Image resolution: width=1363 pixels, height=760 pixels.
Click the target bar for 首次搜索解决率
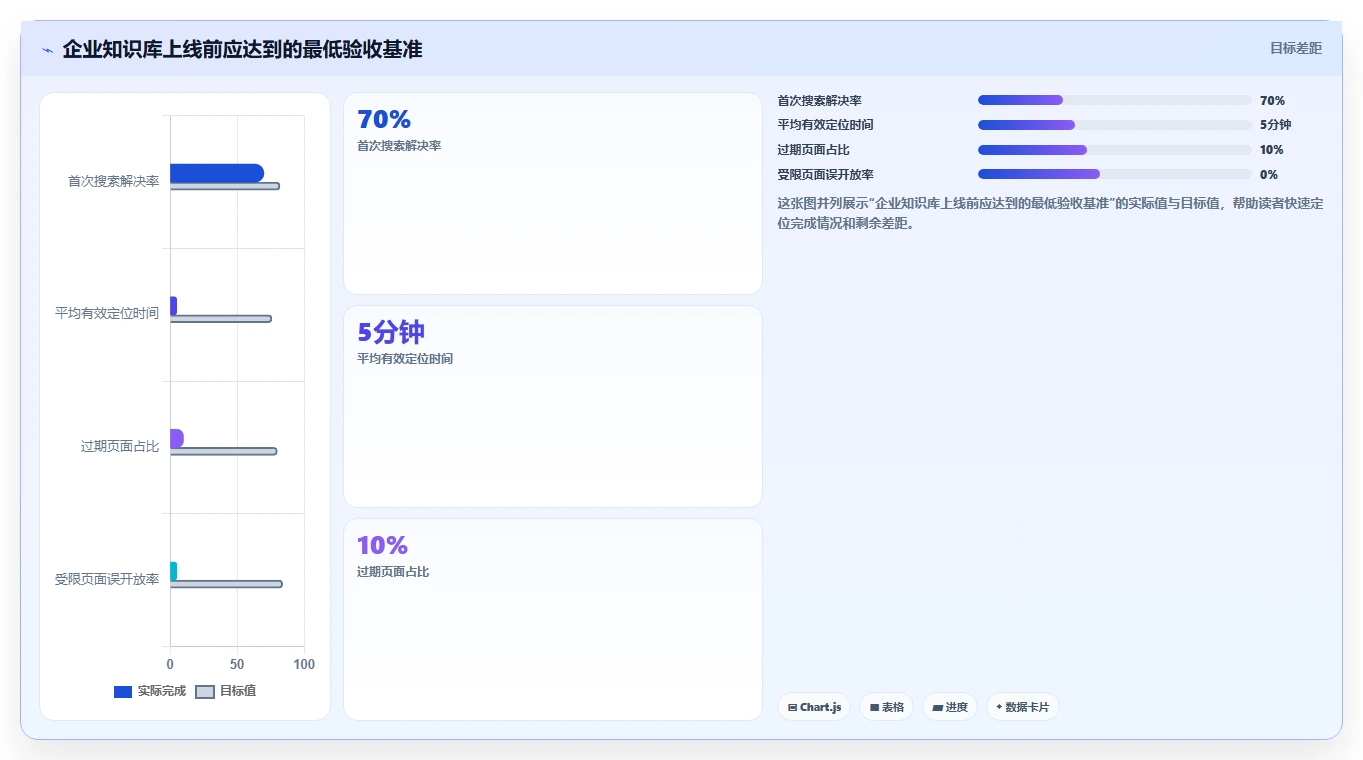point(225,186)
